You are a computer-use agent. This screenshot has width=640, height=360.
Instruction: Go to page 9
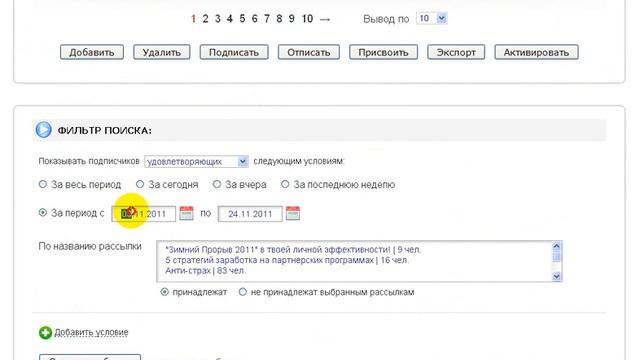pyautogui.click(x=291, y=19)
